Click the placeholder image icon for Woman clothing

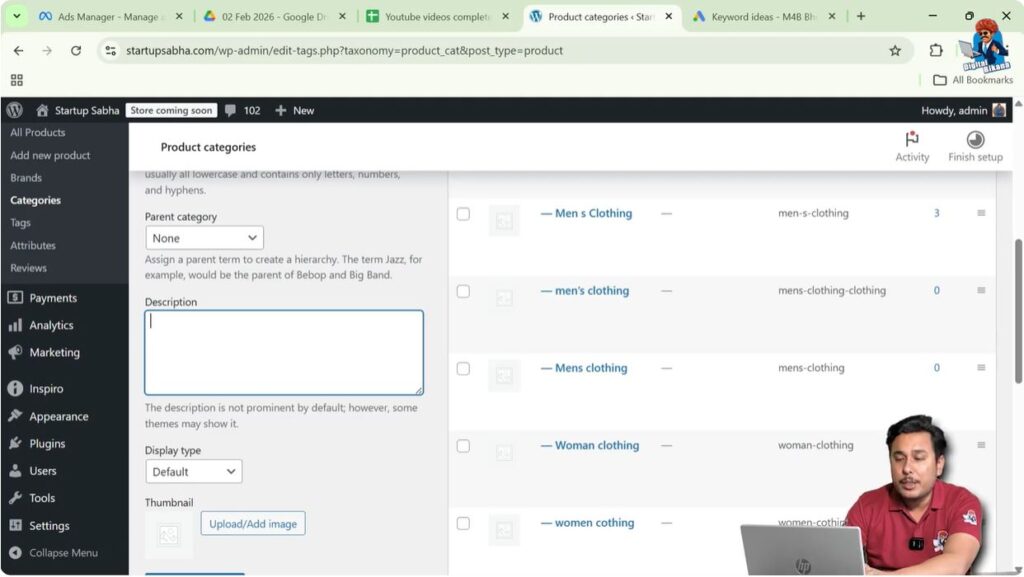click(504, 452)
